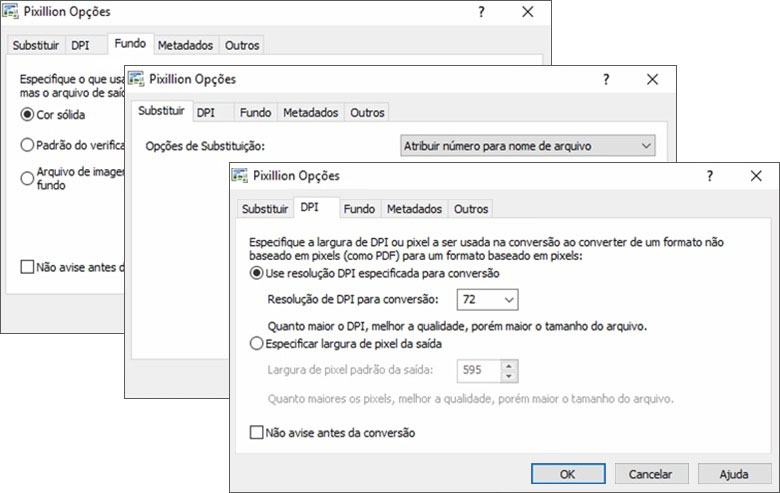
Task: Select Fundo tab in back window
Action: point(130,43)
